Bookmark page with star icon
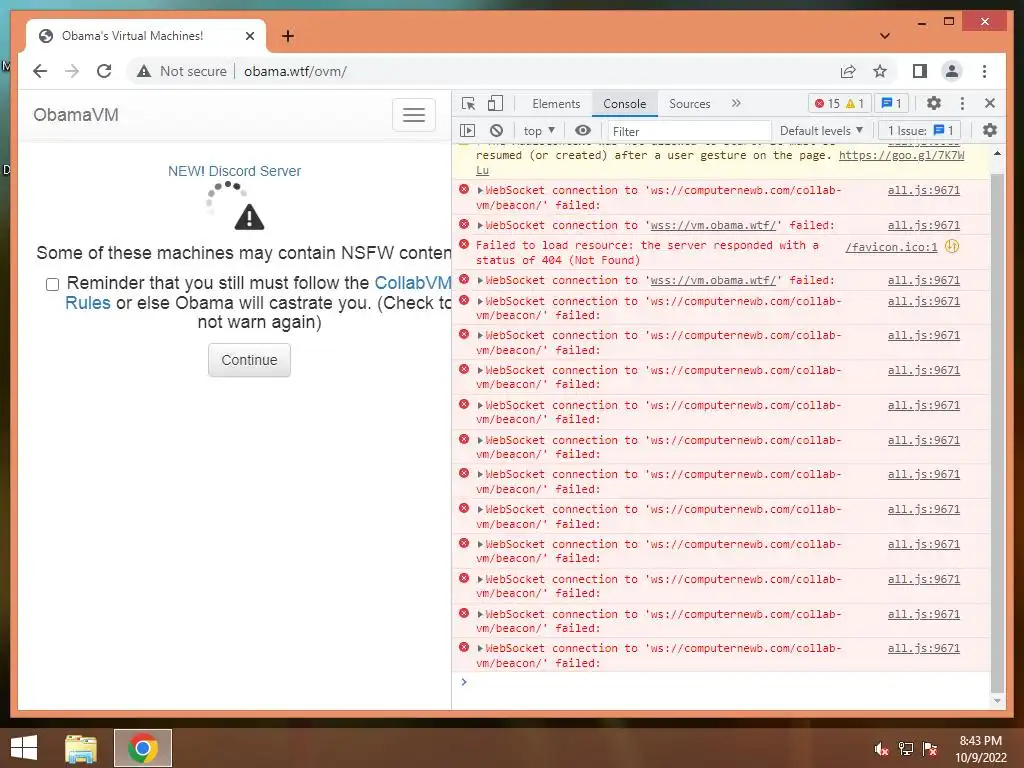Viewport: 1024px width, 768px height. 880,71
